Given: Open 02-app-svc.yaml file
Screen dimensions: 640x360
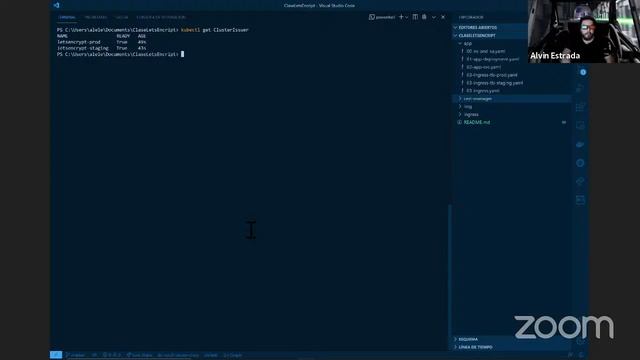Looking at the screenshot, I should 484,67.
